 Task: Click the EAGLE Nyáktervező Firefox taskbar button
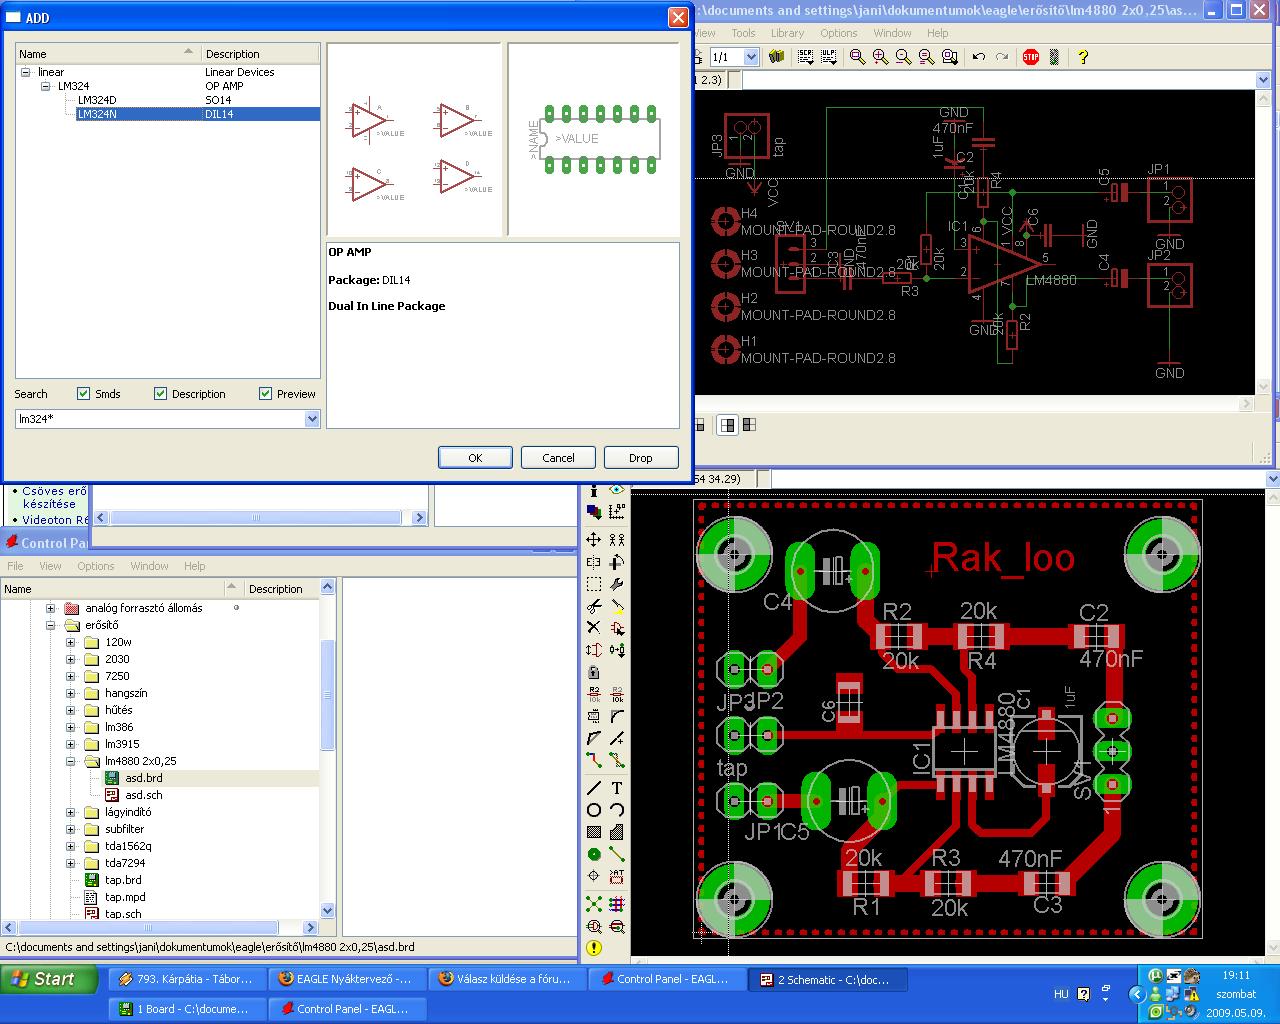point(345,980)
